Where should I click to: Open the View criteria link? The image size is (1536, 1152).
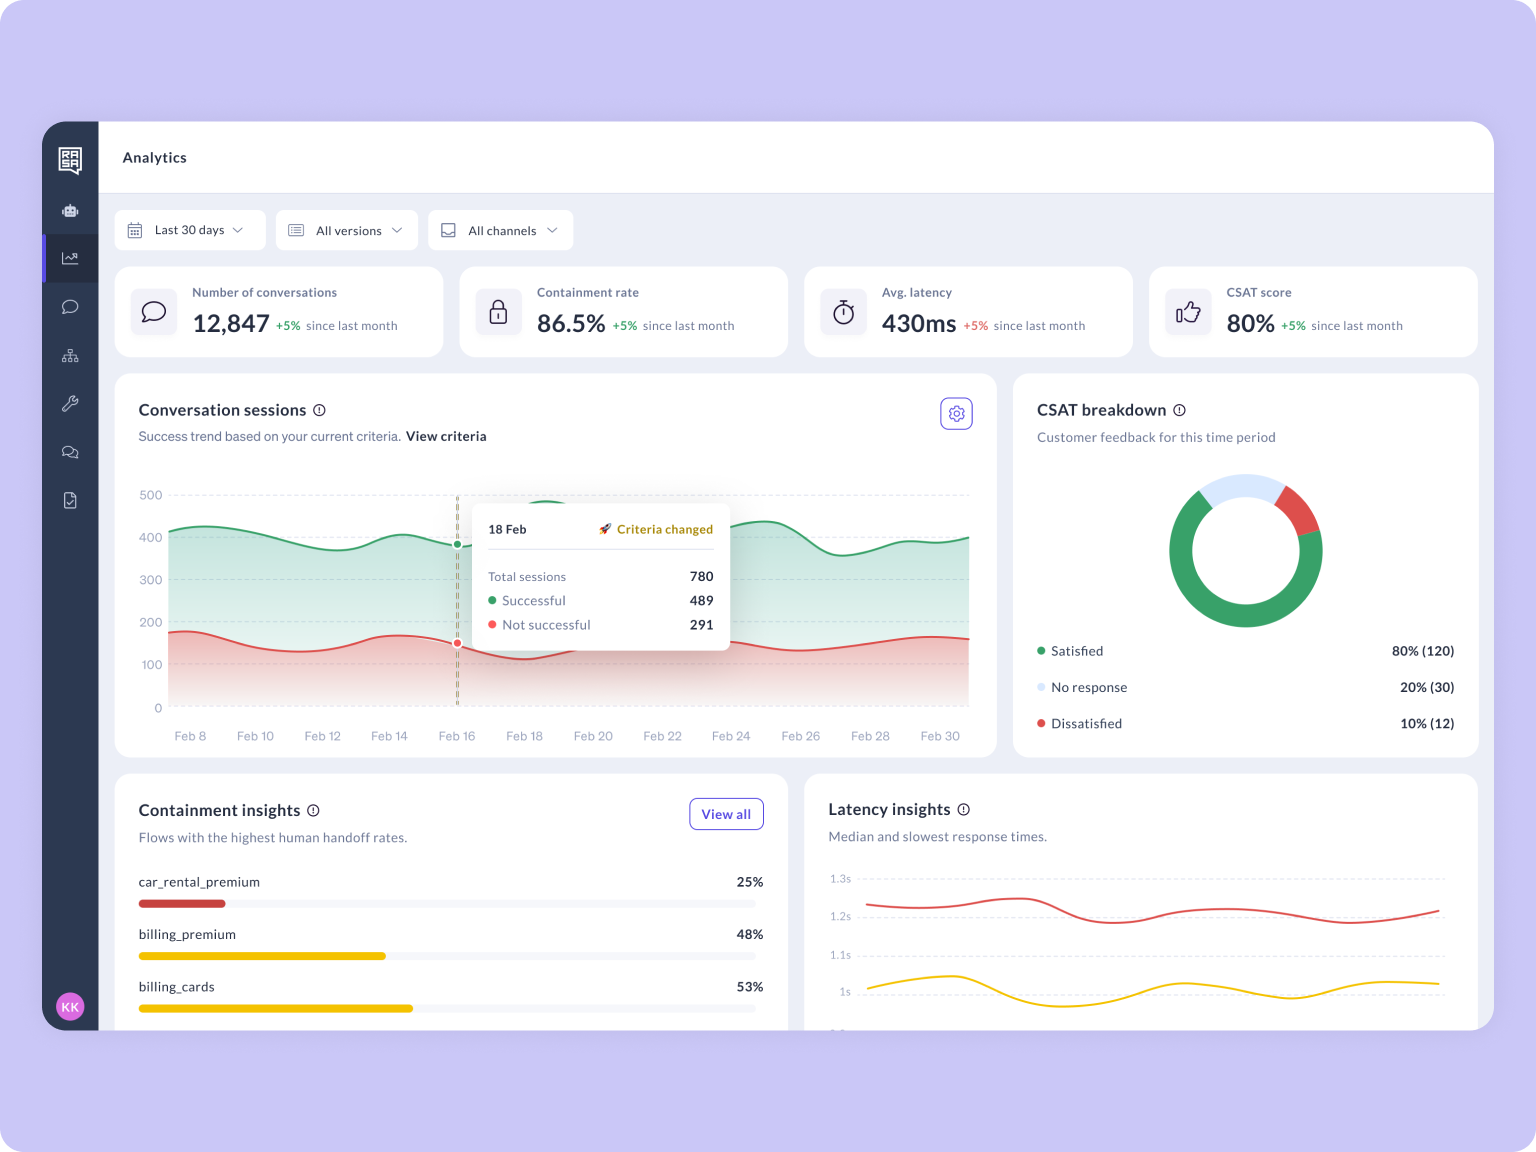click(446, 436)
